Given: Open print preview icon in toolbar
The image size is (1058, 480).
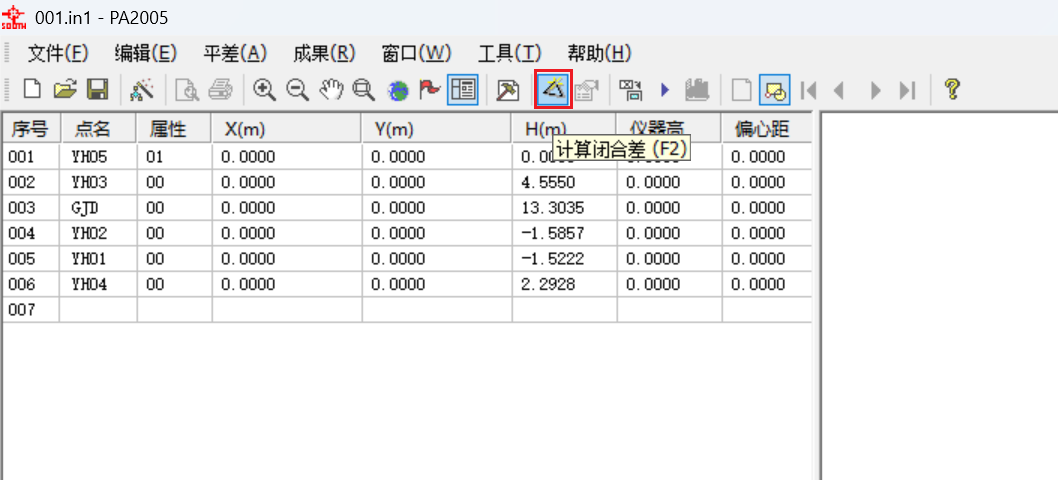Looking at the screenshot, I should 188,88.
